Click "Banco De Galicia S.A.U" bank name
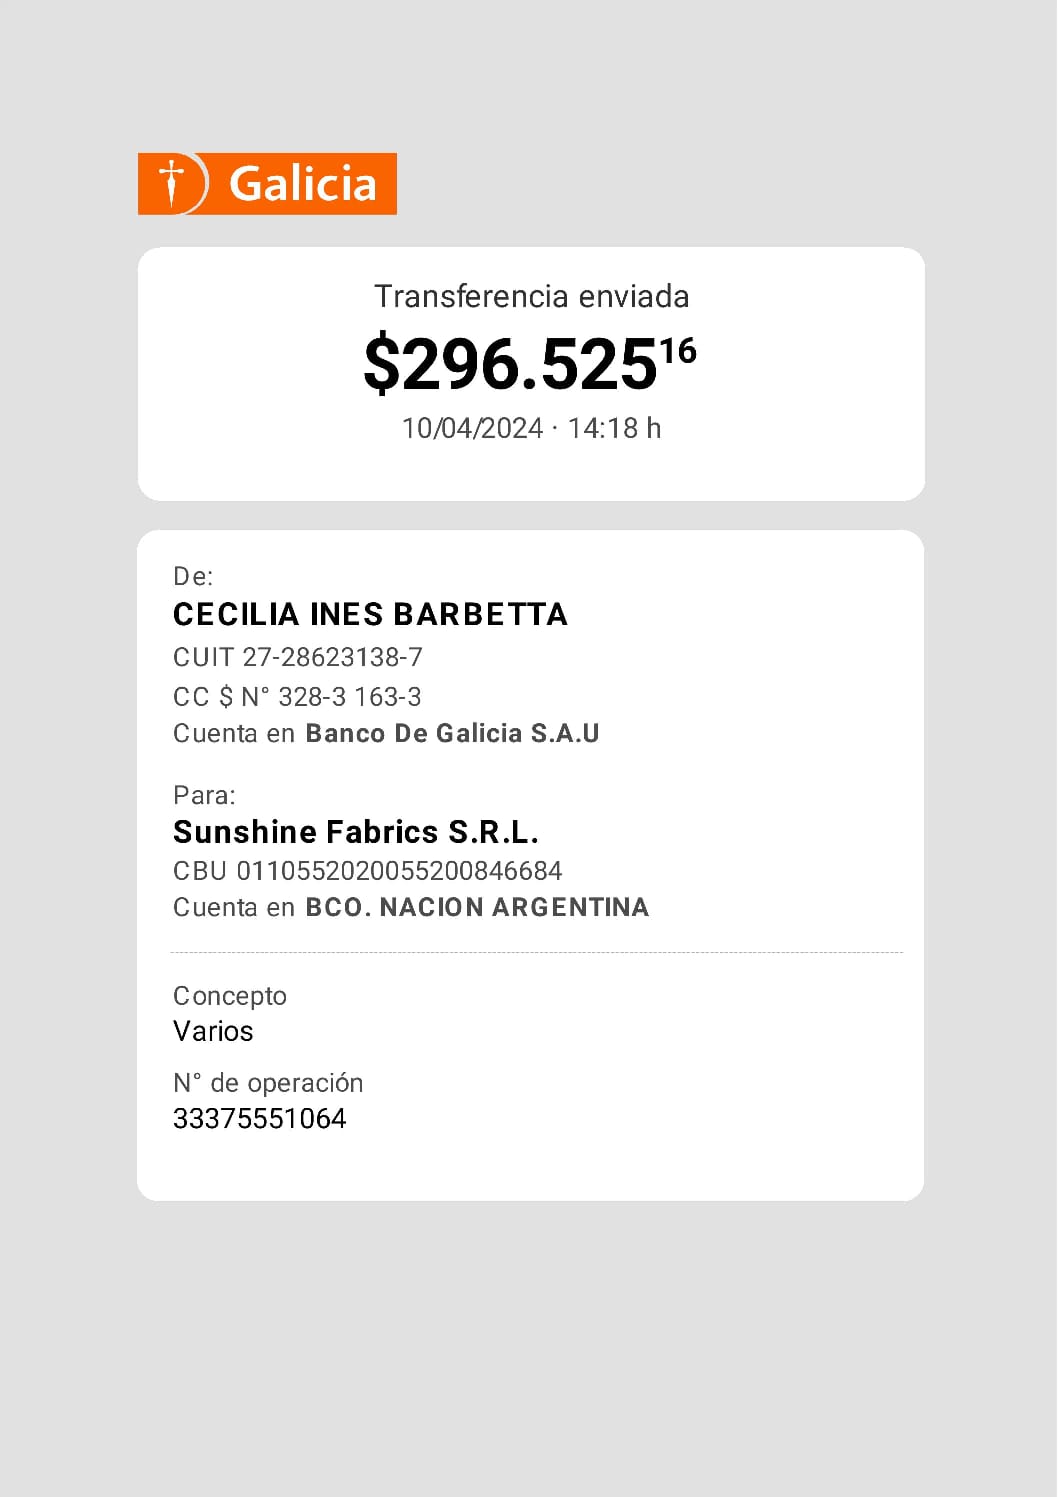This screenshot has height=1497, width=1058. coord(452,733)
